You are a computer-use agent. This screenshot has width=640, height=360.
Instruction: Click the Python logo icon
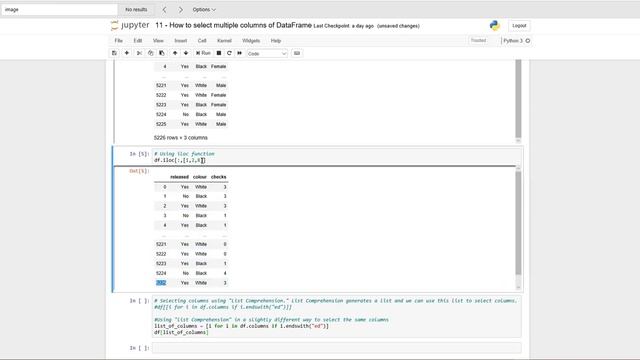pyautogui.click(x=495, y=26)
